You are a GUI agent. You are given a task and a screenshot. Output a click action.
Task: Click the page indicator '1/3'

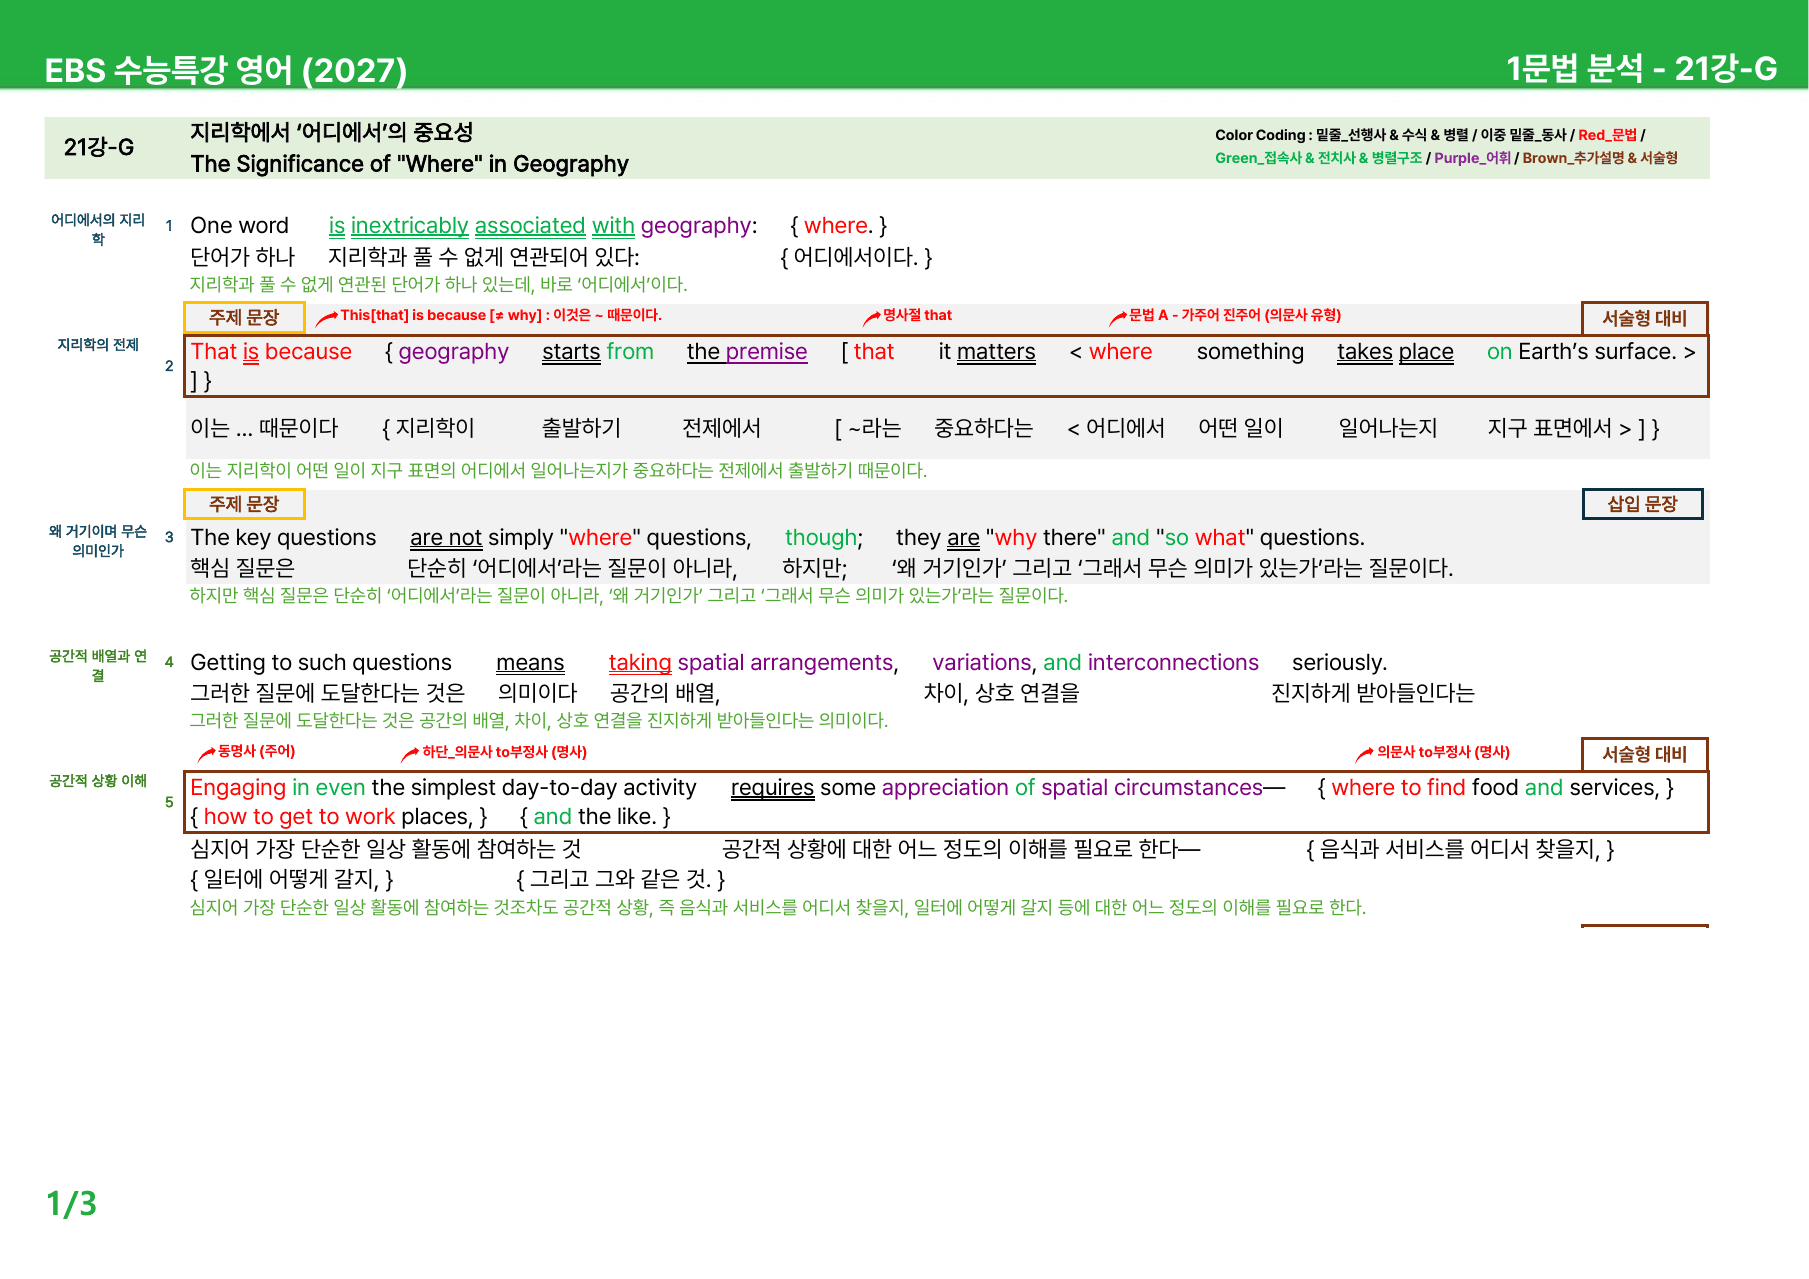[x=72, y=1203]
